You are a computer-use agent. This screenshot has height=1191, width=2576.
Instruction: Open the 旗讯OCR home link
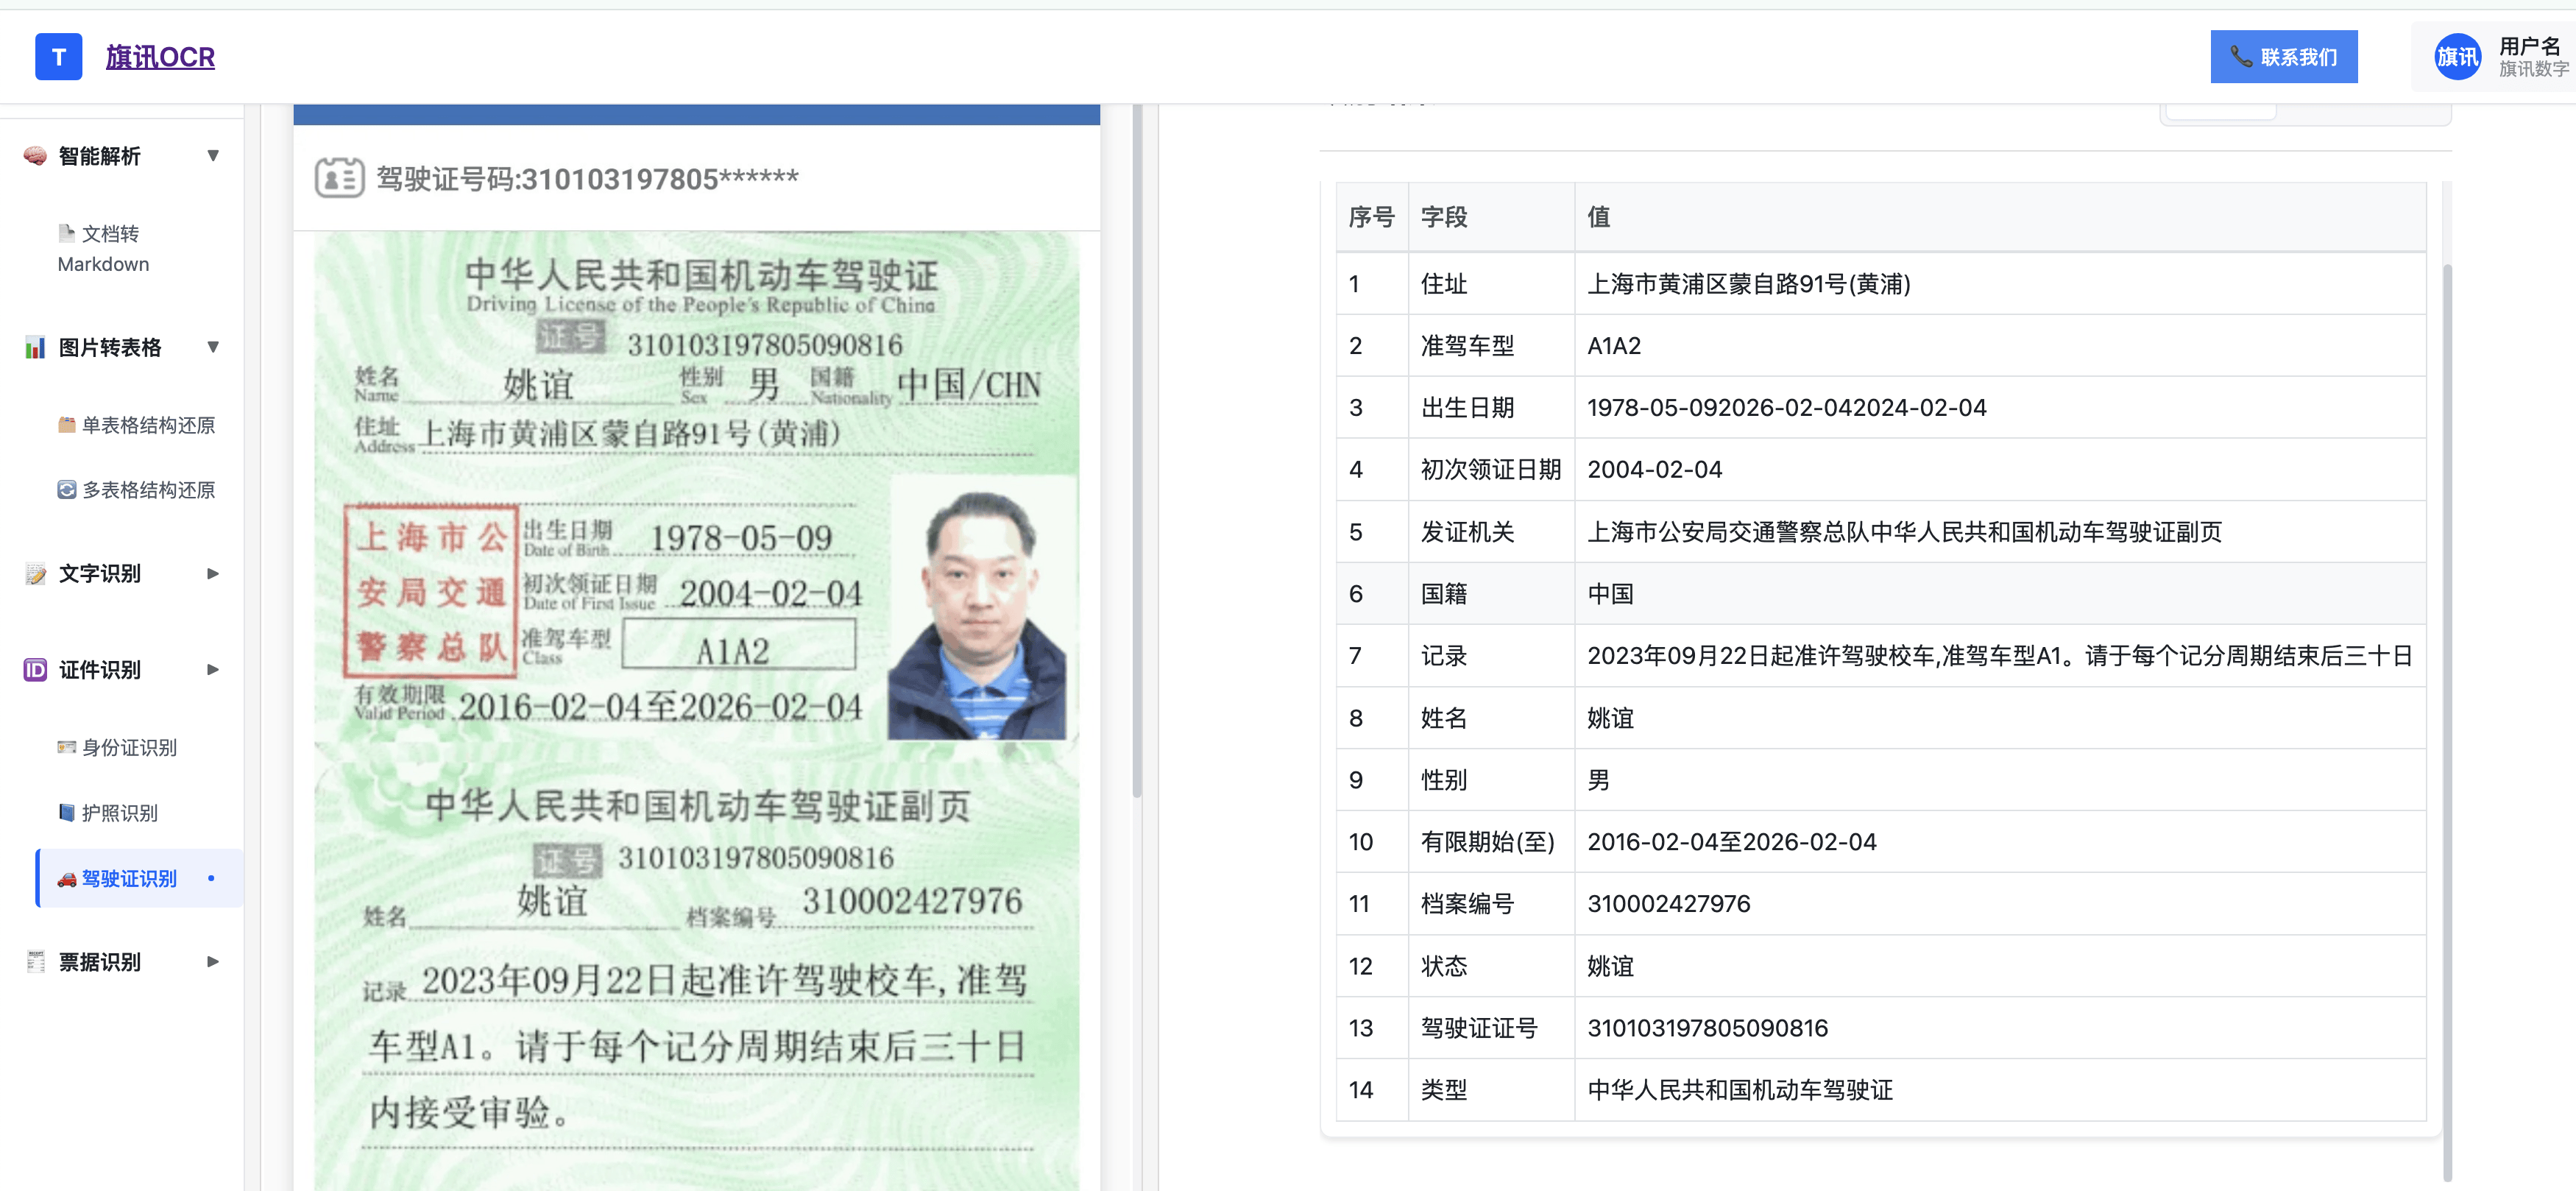coord(160,57)
